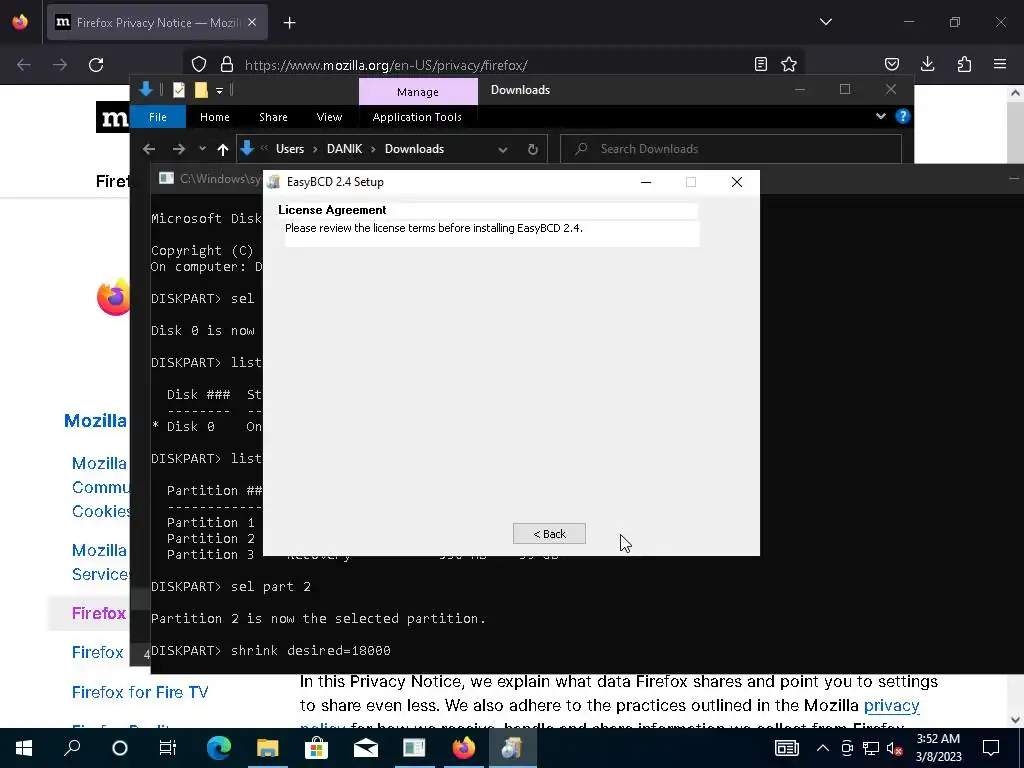Click Users in the Explorer breadcrumb
The image size is (1024, 768).
coord(290,149)
